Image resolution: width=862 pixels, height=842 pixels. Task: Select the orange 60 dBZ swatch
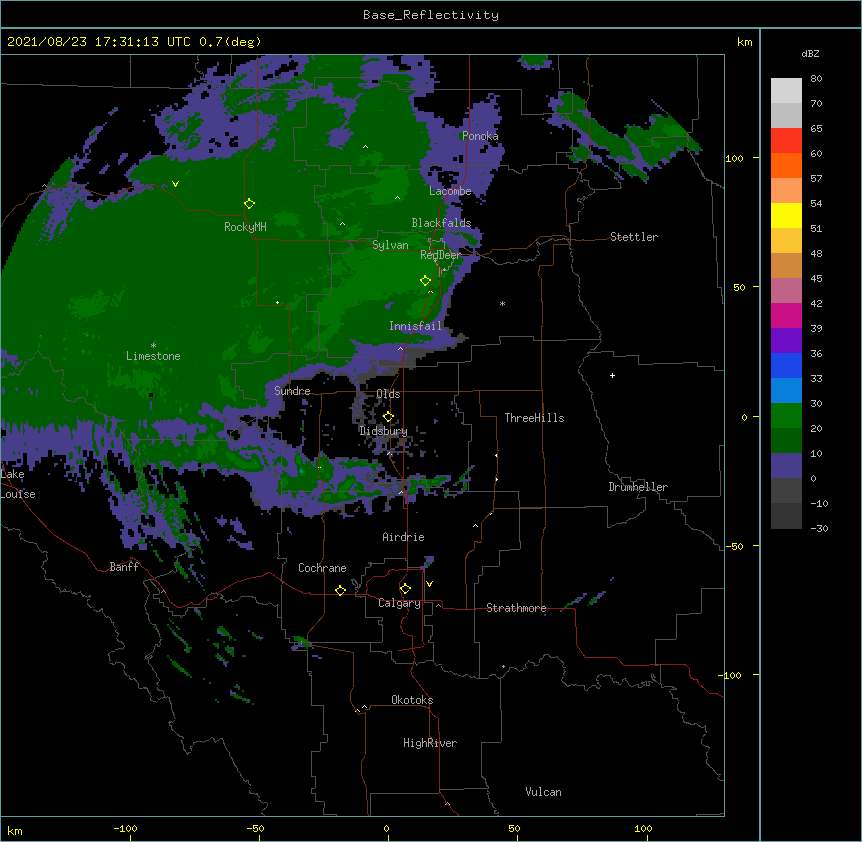tap(786, 165)
